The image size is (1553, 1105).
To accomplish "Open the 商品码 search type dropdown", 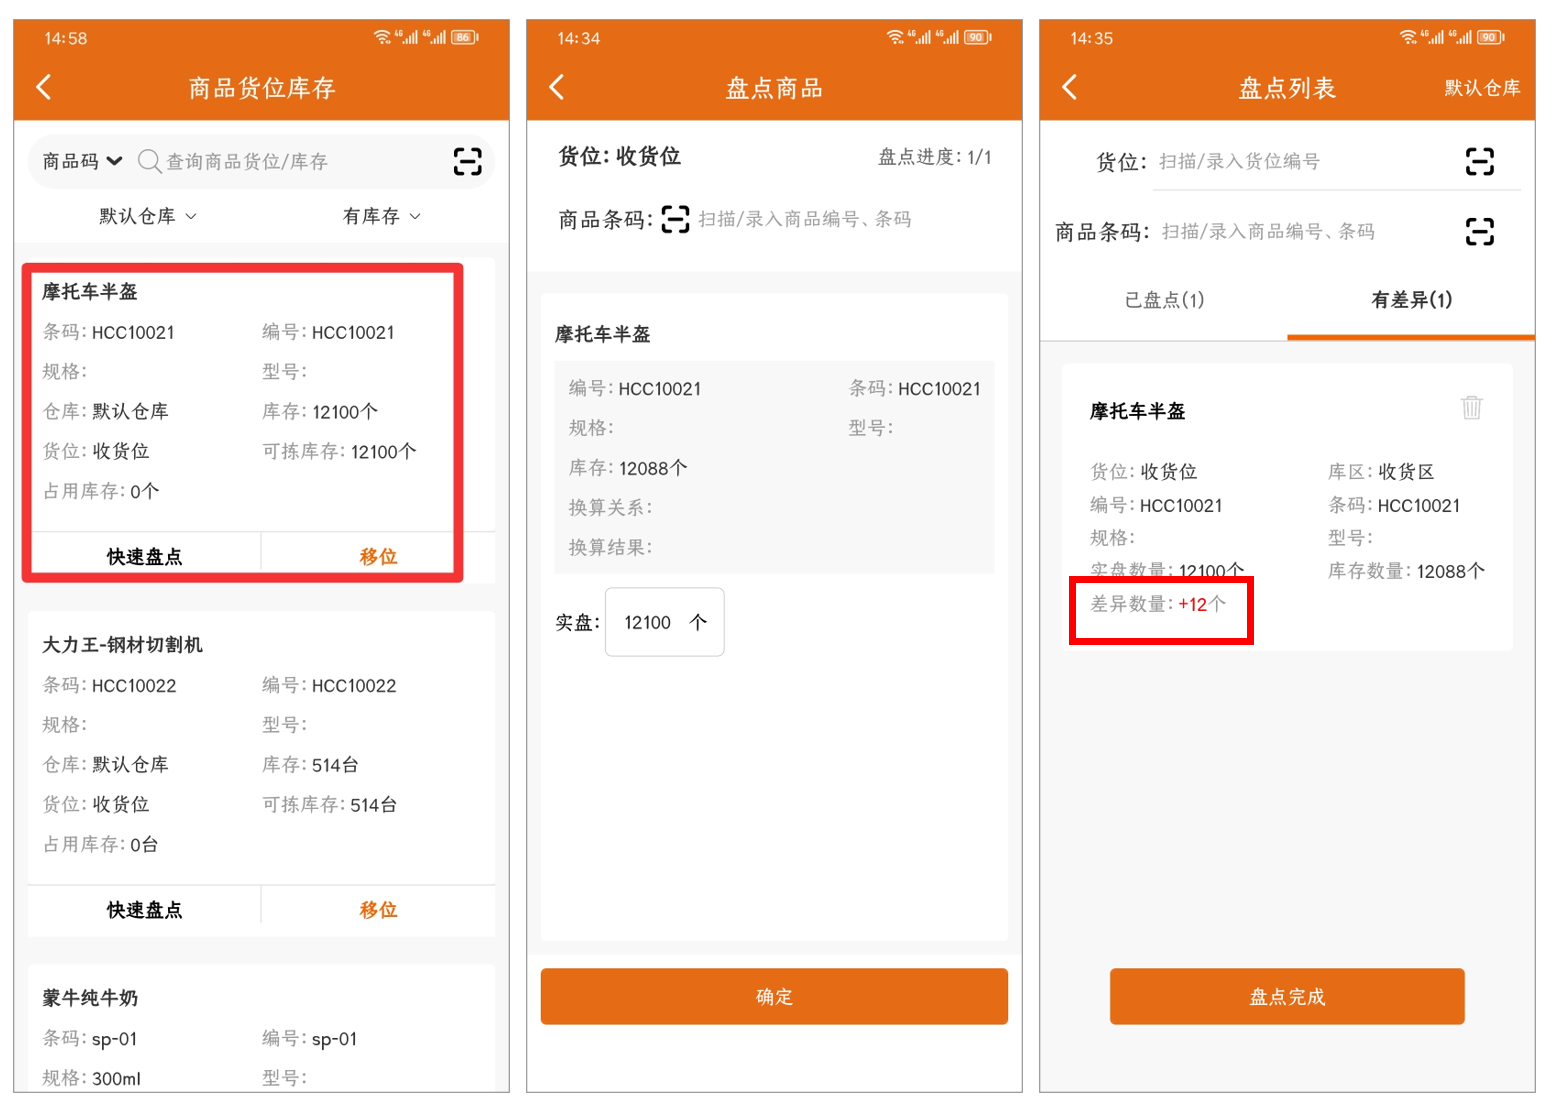I will click(82, 161).
